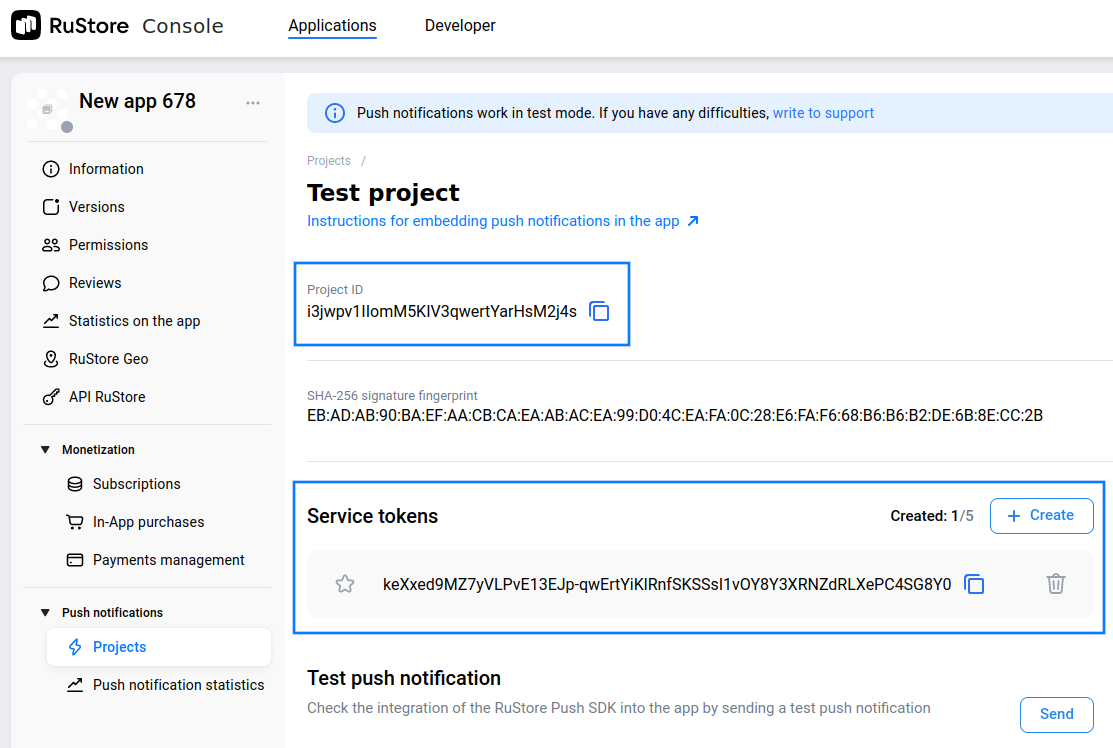Copy the service token value
Screen dimensions: 1113x748
[974, 584]
